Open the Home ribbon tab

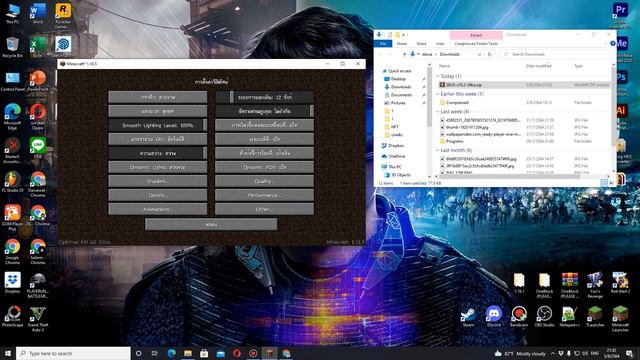click(402, 44)
